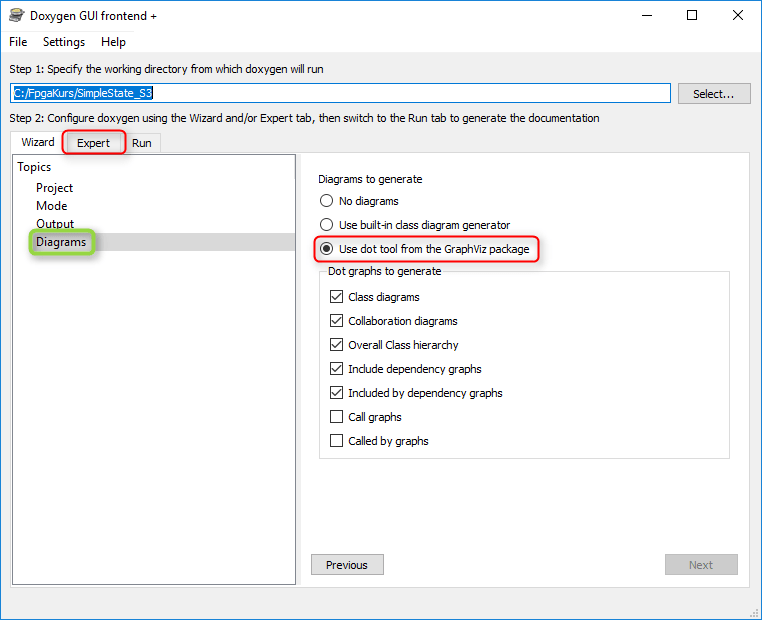
Task: Choose built-in class diagram generator option
Action: pos(327,225)
